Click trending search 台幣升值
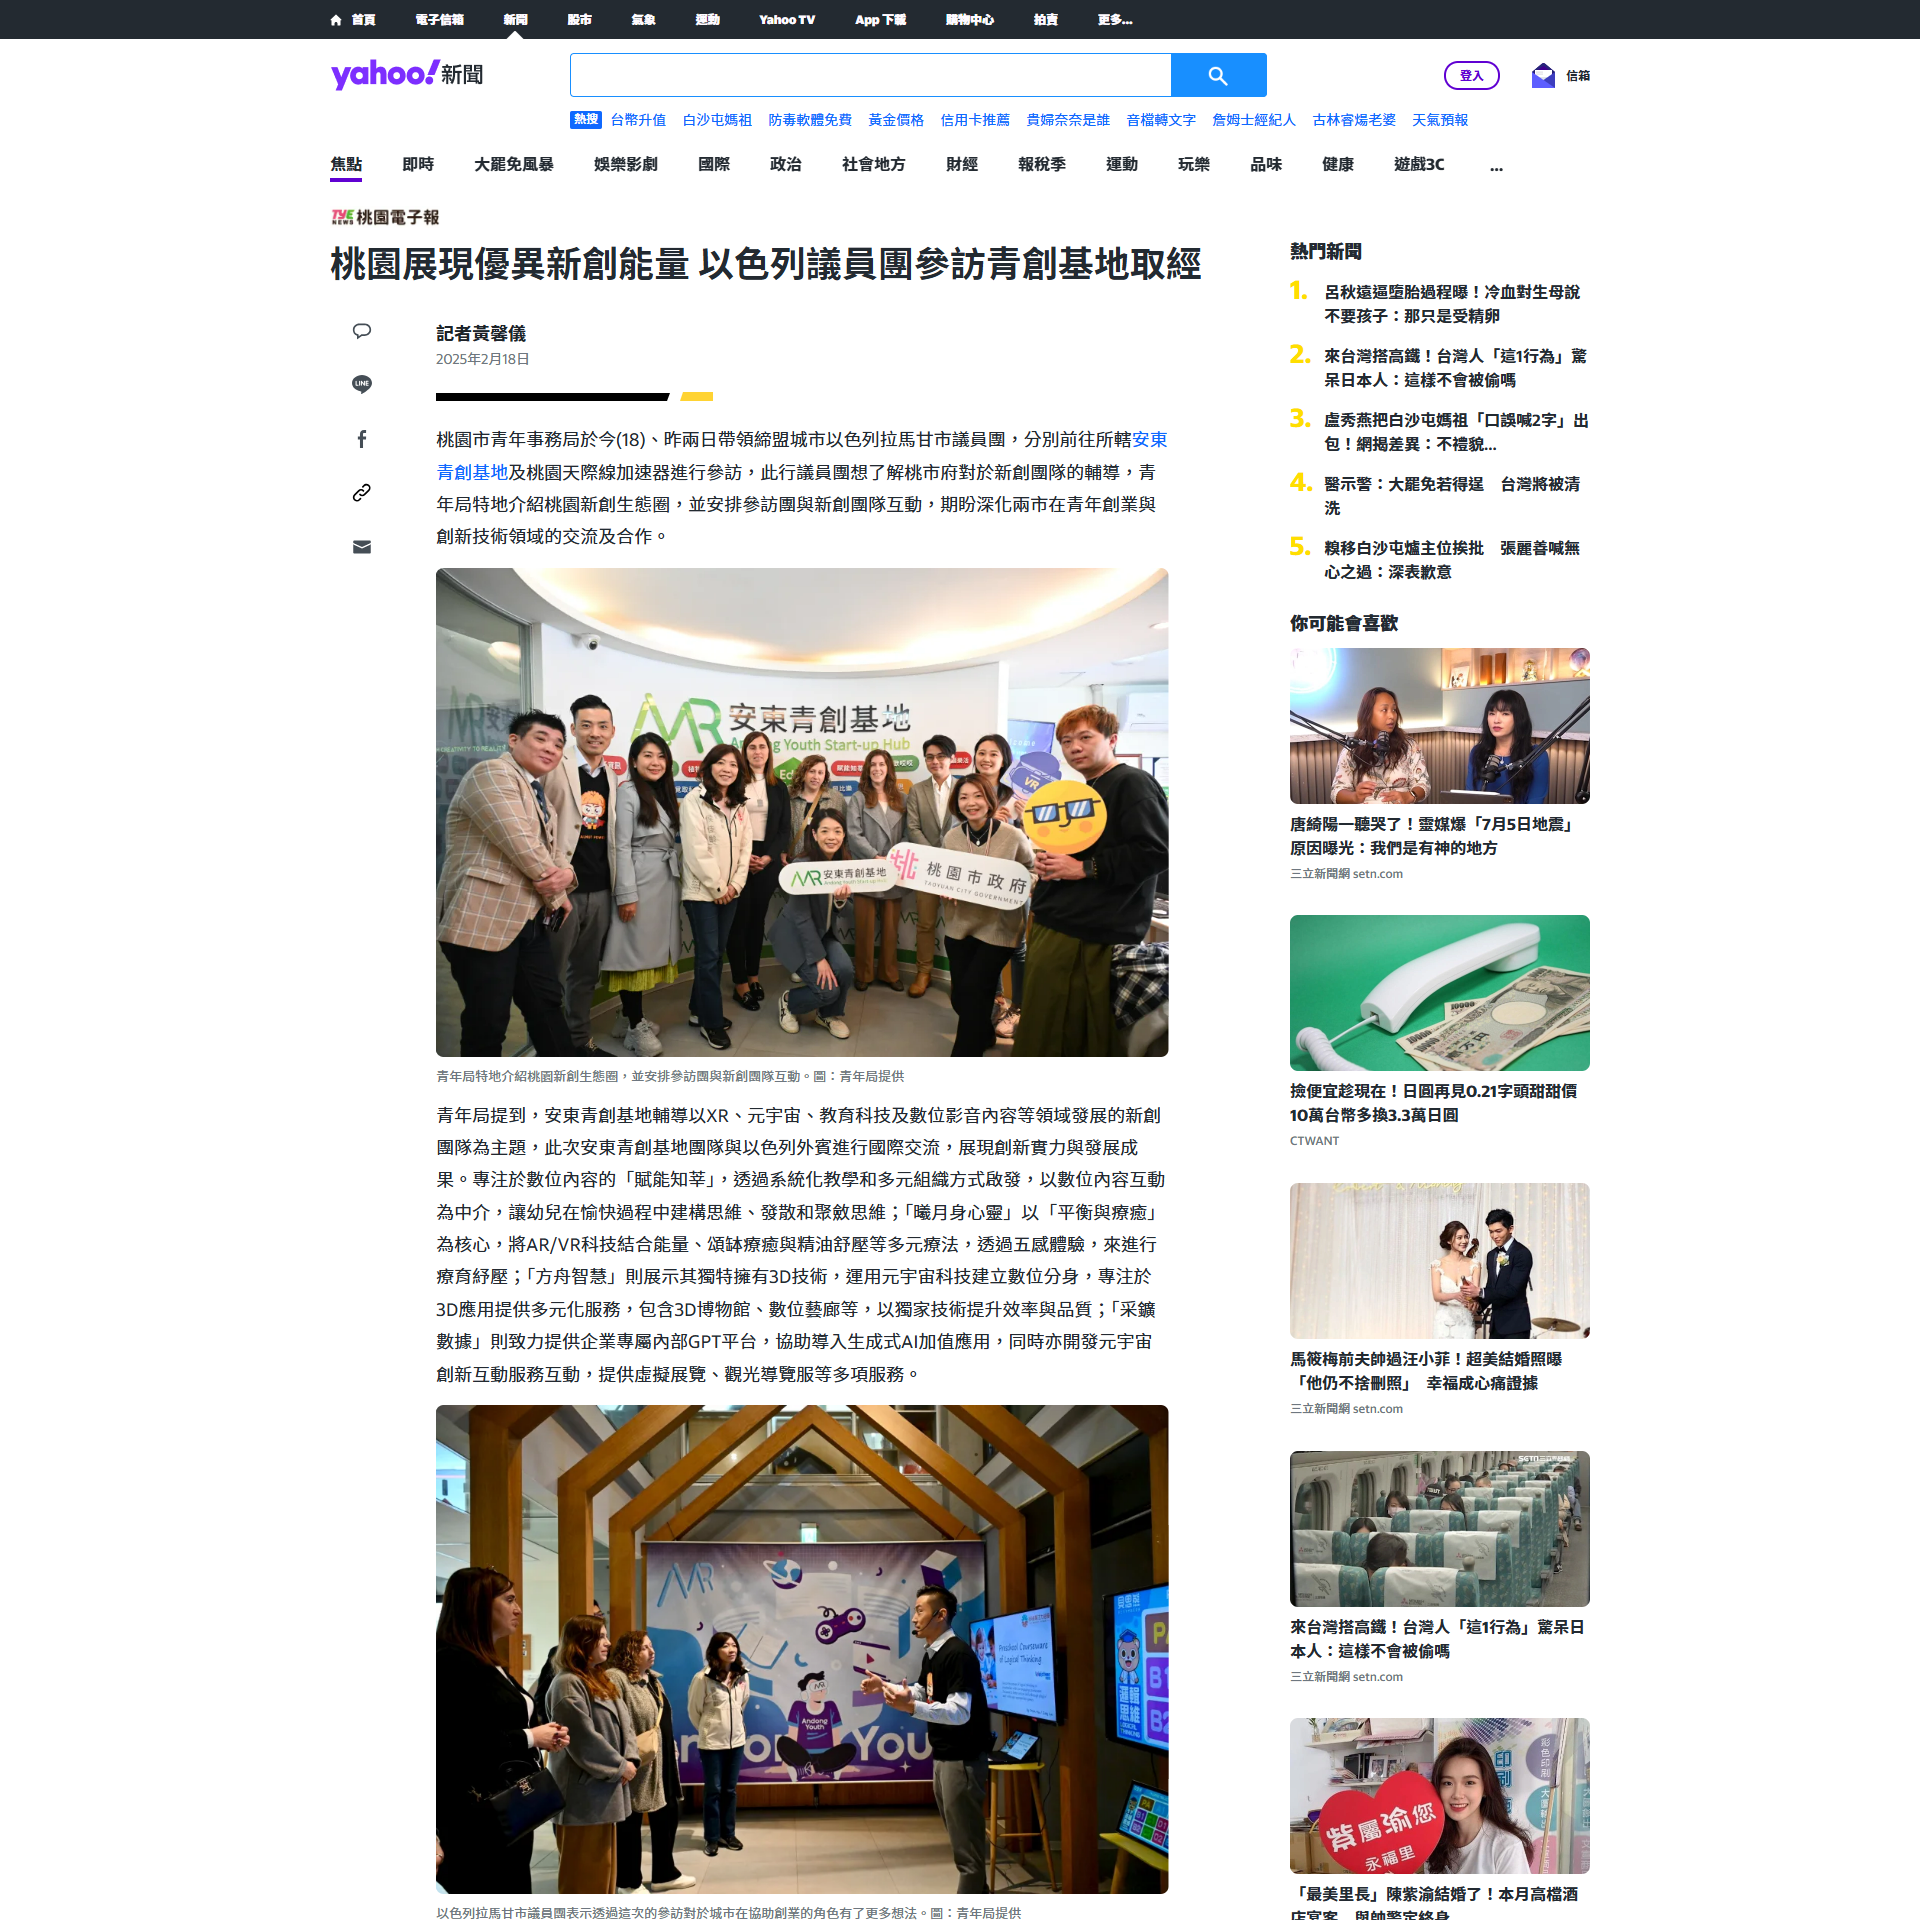1920x1920 pixels. coord(638,120)
